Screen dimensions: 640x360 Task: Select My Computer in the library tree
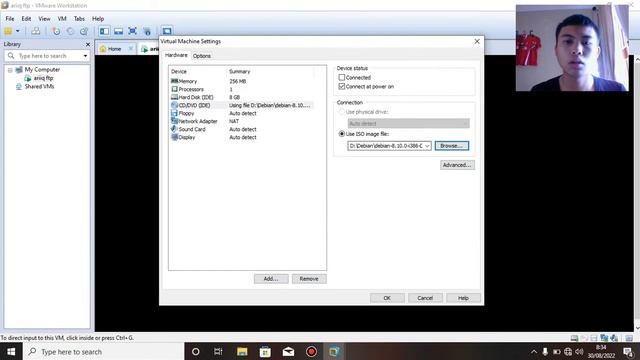coord(42,70)
